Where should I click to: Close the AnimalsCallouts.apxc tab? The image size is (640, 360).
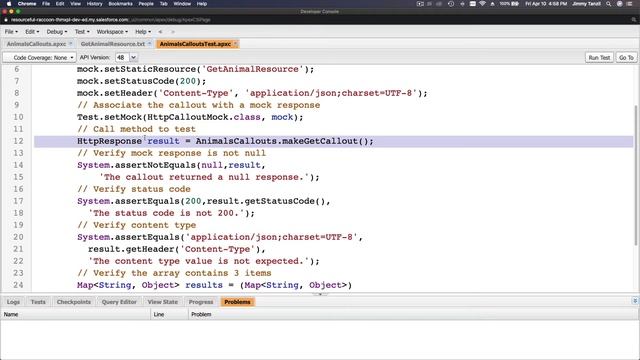(71, 44)
